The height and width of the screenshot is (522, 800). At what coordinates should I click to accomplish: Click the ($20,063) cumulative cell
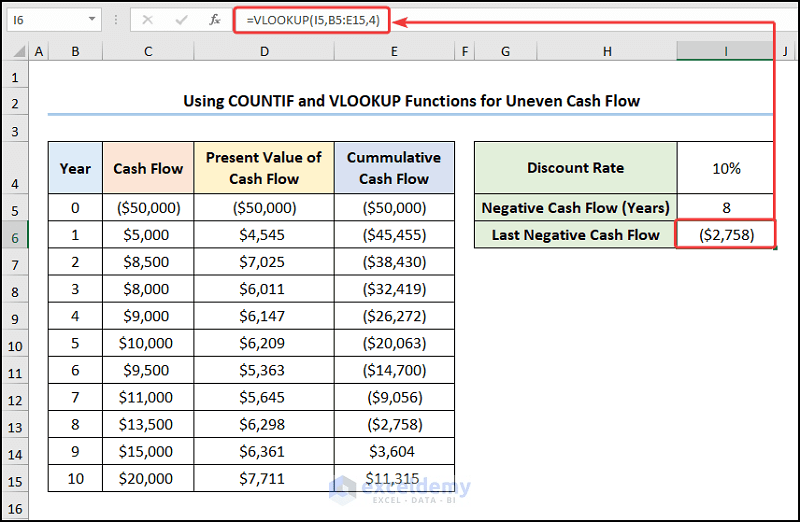tap(394, 343)
